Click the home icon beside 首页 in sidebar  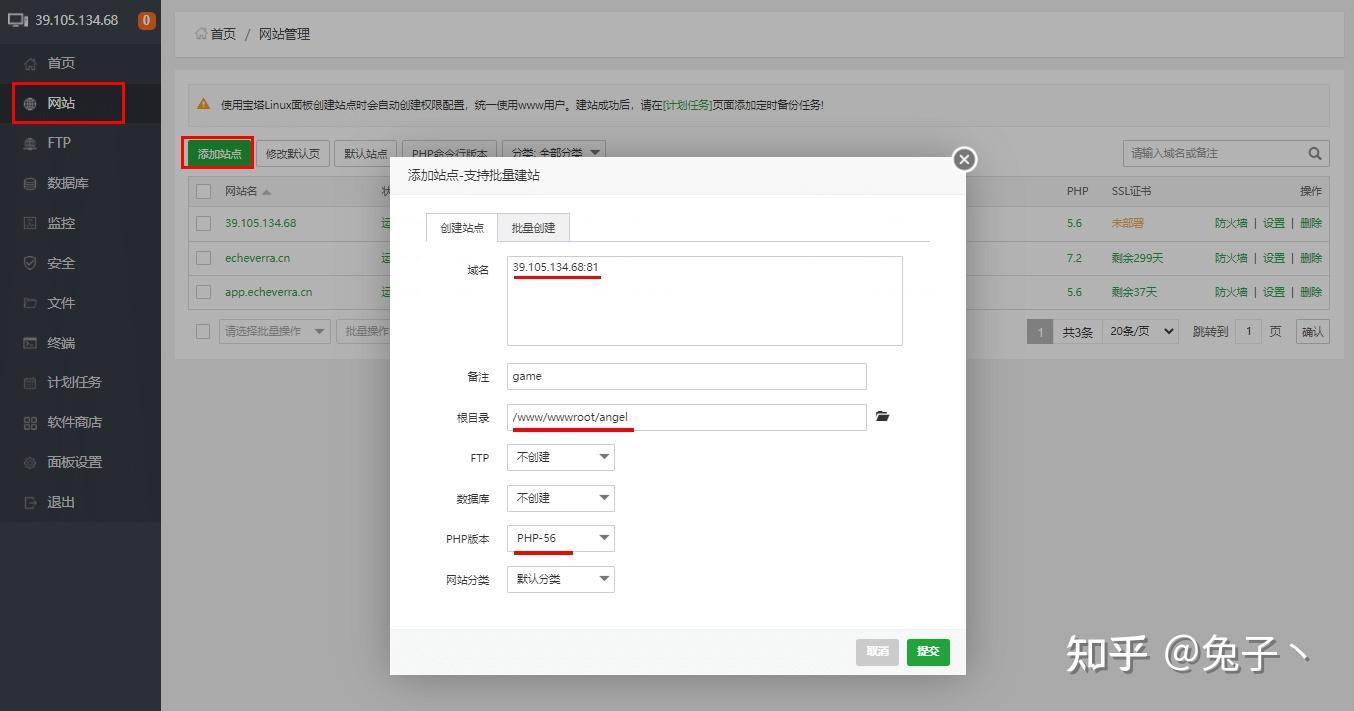[x=30, y=63]
